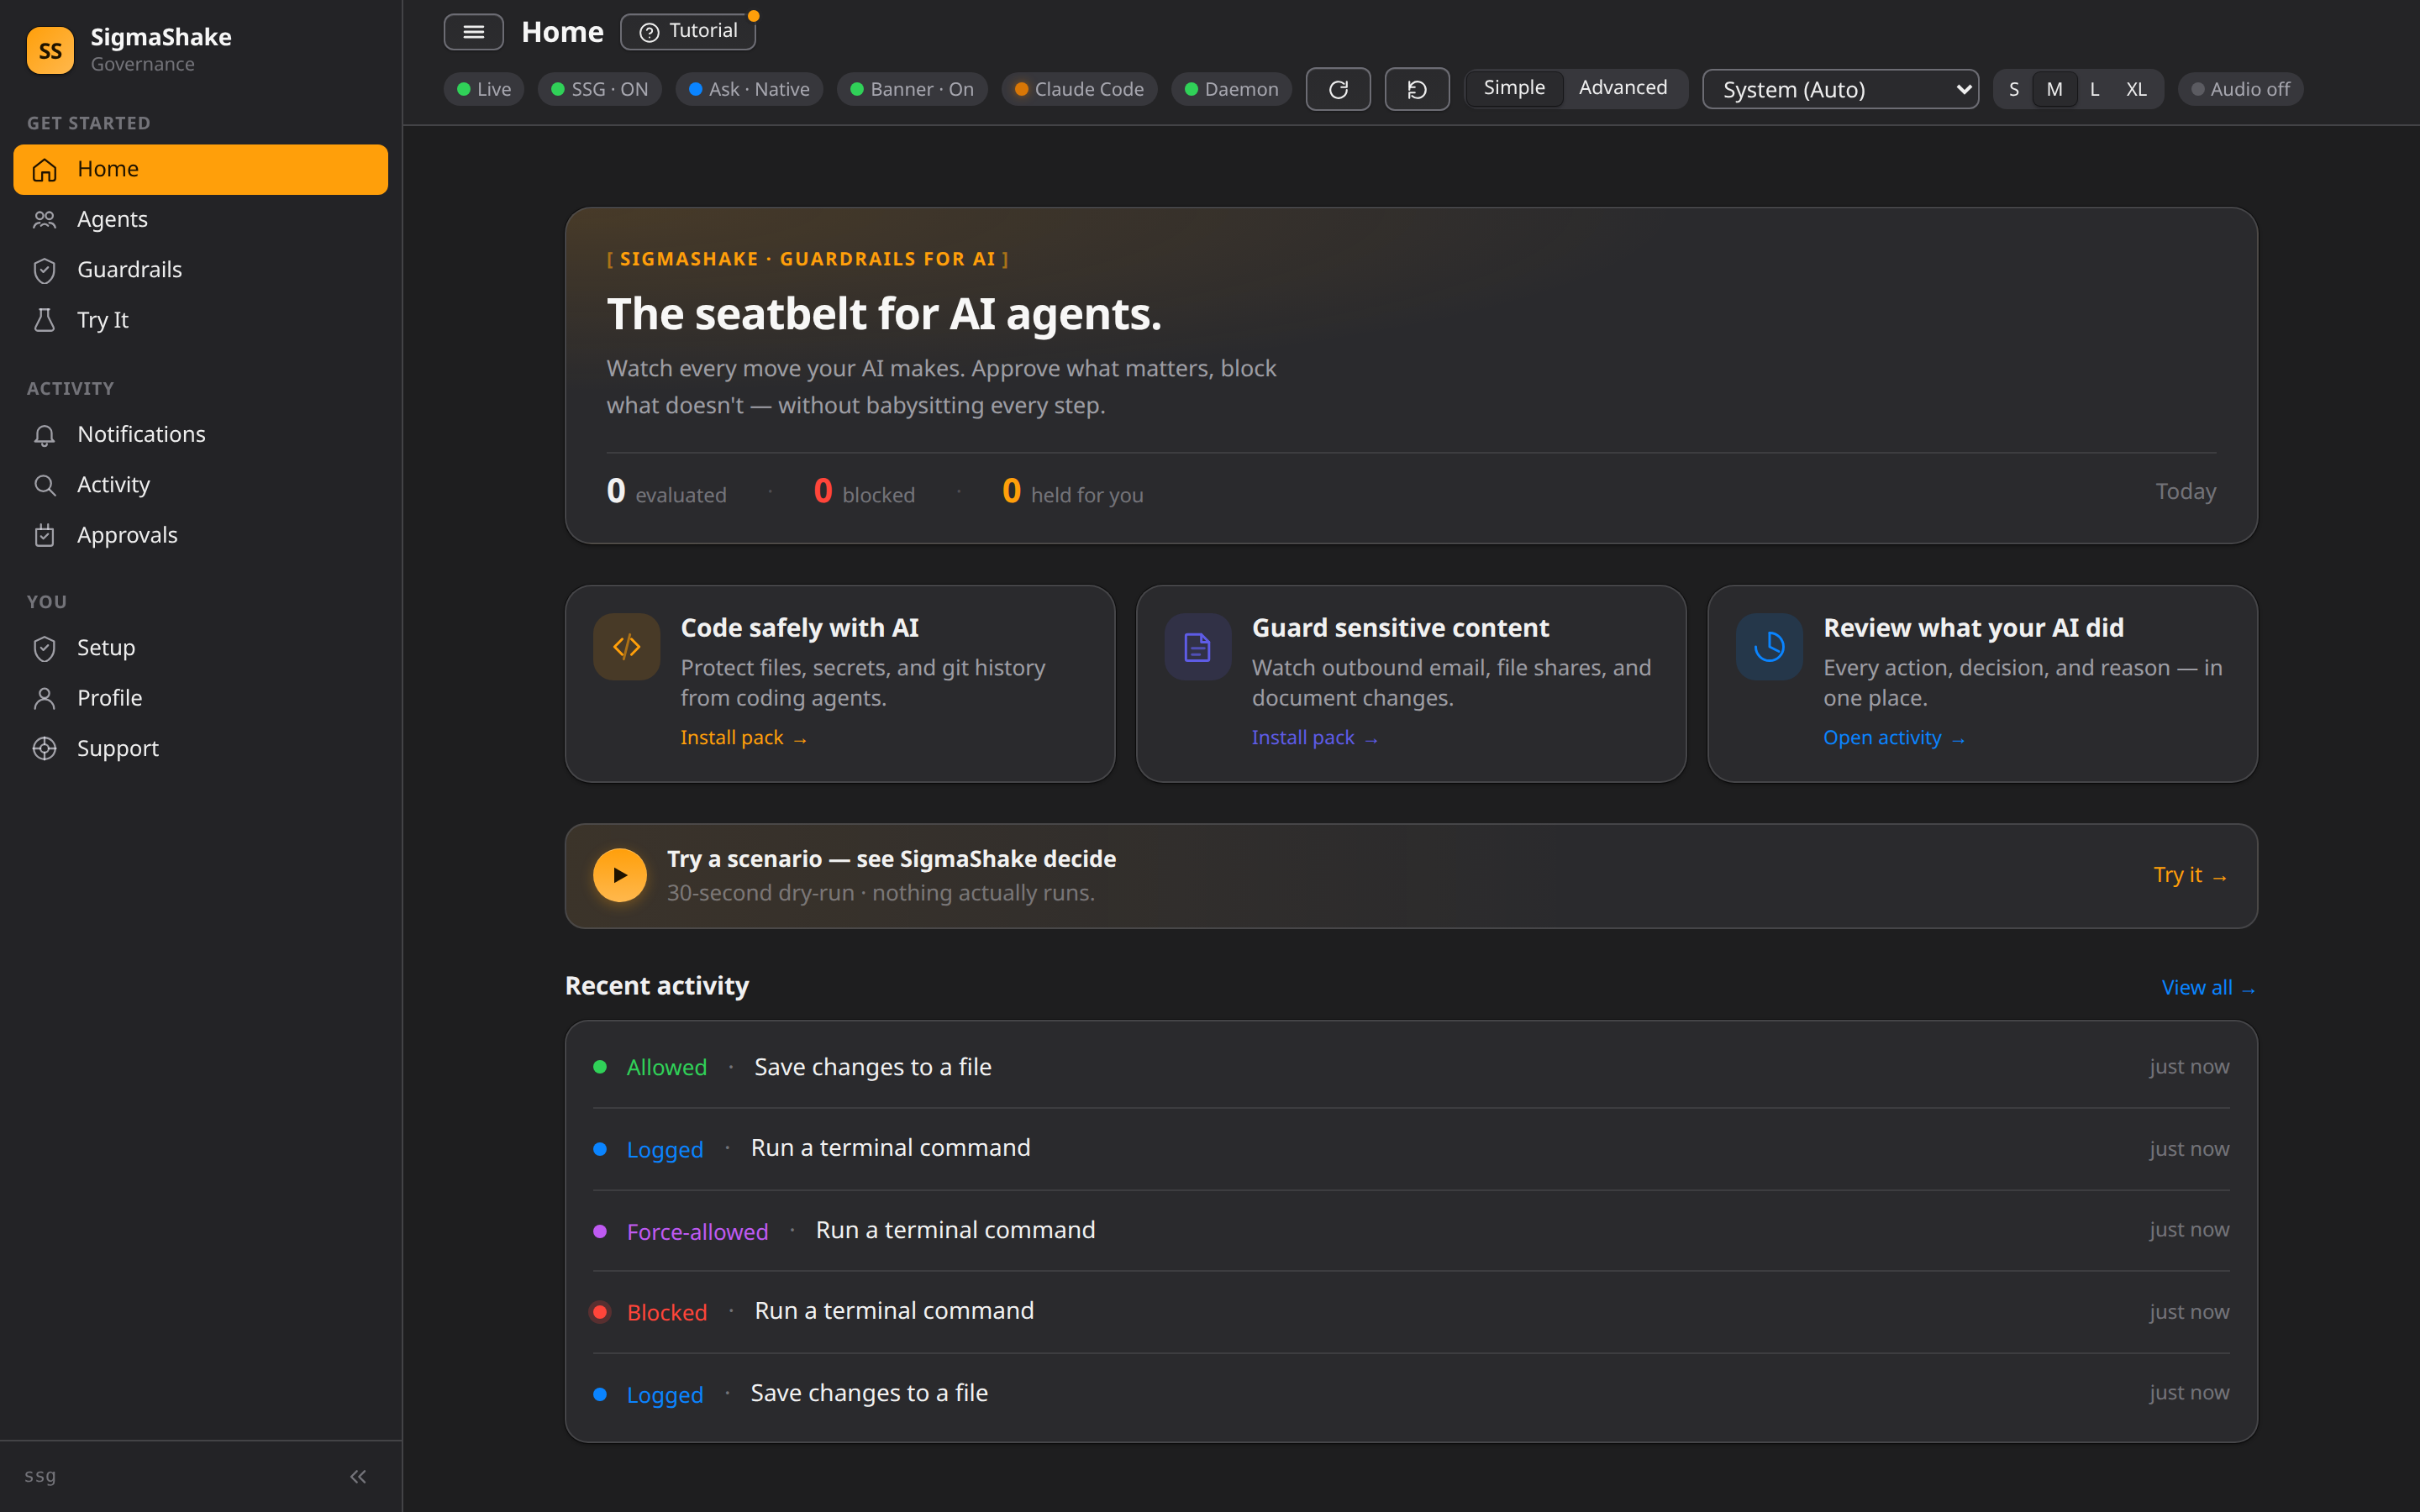Click the Home house icon in sidebar

tap(44, 169)
